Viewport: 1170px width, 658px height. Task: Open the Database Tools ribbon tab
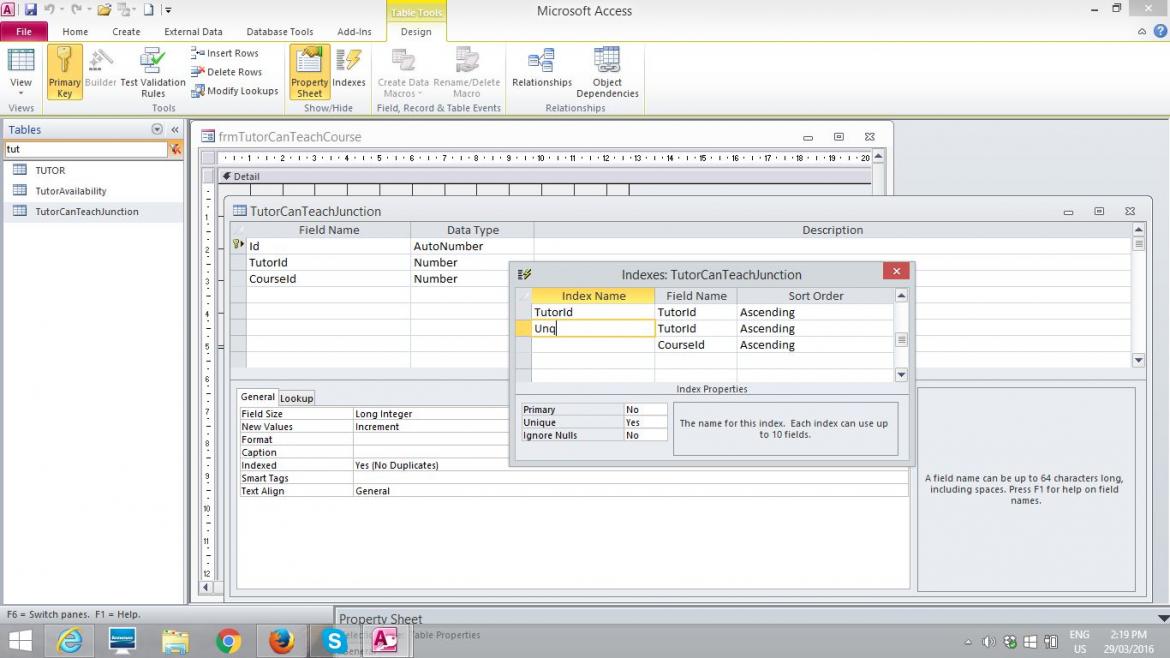[x=280, y=31]
